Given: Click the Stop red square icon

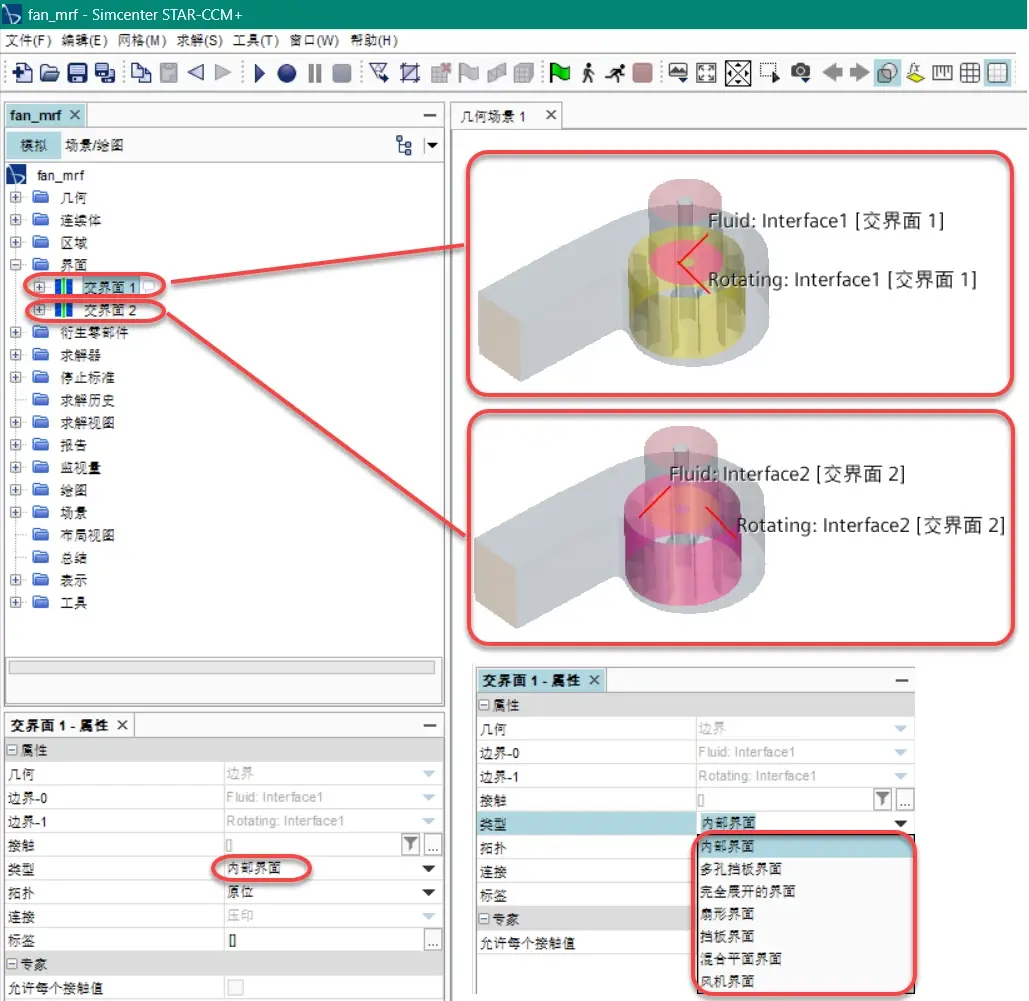Looking at the screenshot, I should click(x=642, y=72).
